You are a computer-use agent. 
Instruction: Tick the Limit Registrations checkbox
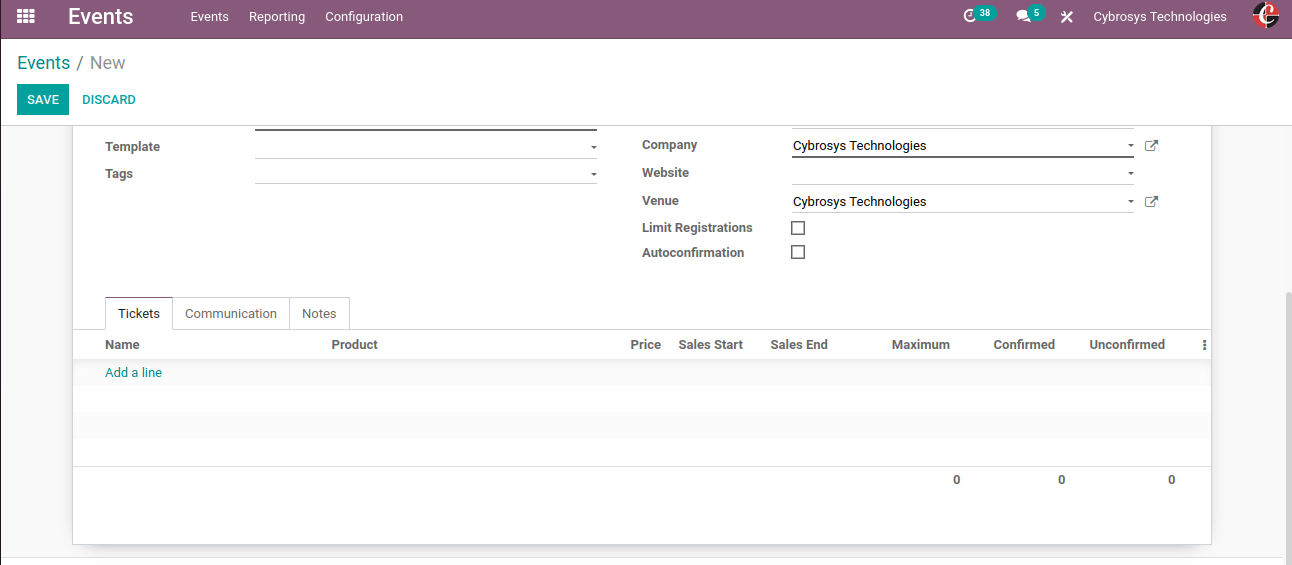point(798,228)
